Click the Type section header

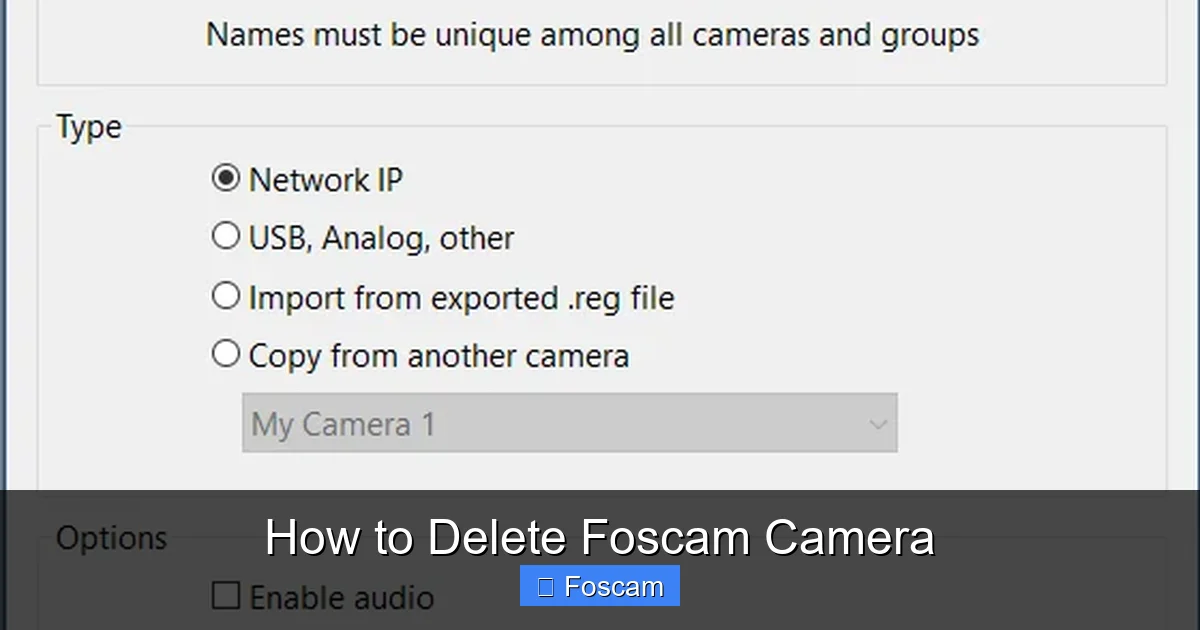(x=88, y=126)
